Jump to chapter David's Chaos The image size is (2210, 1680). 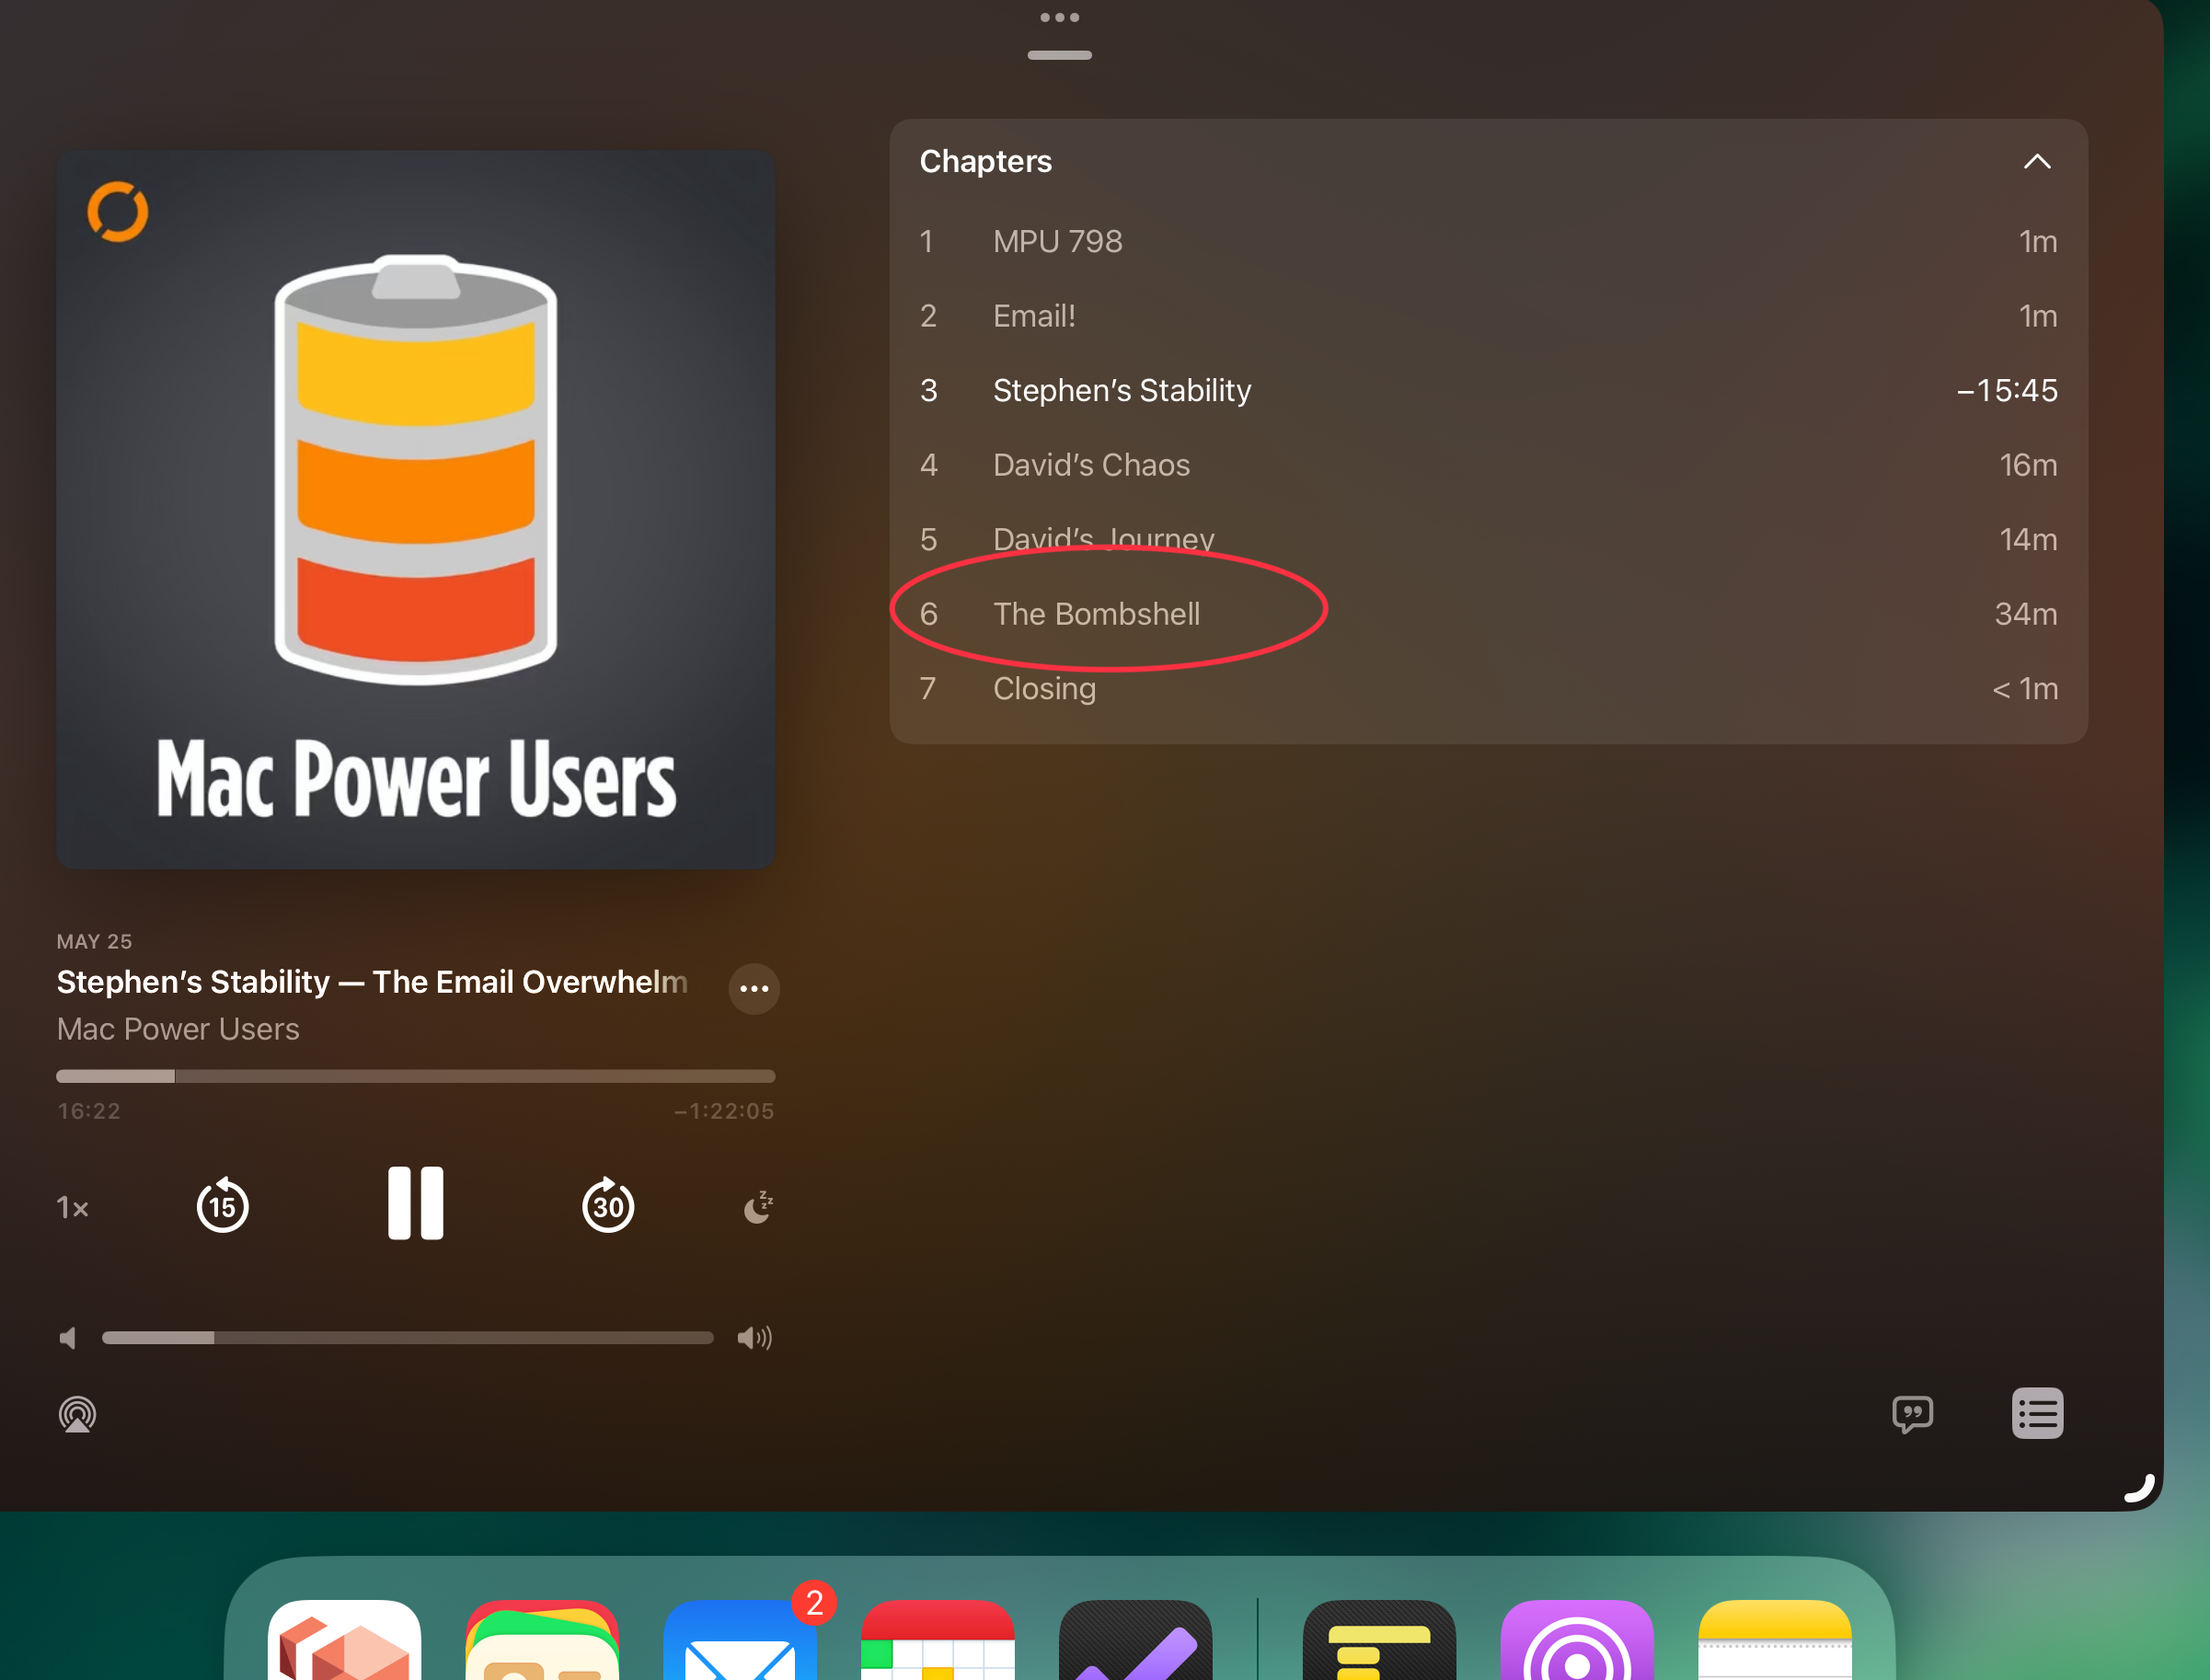[x=1488, y=465]
